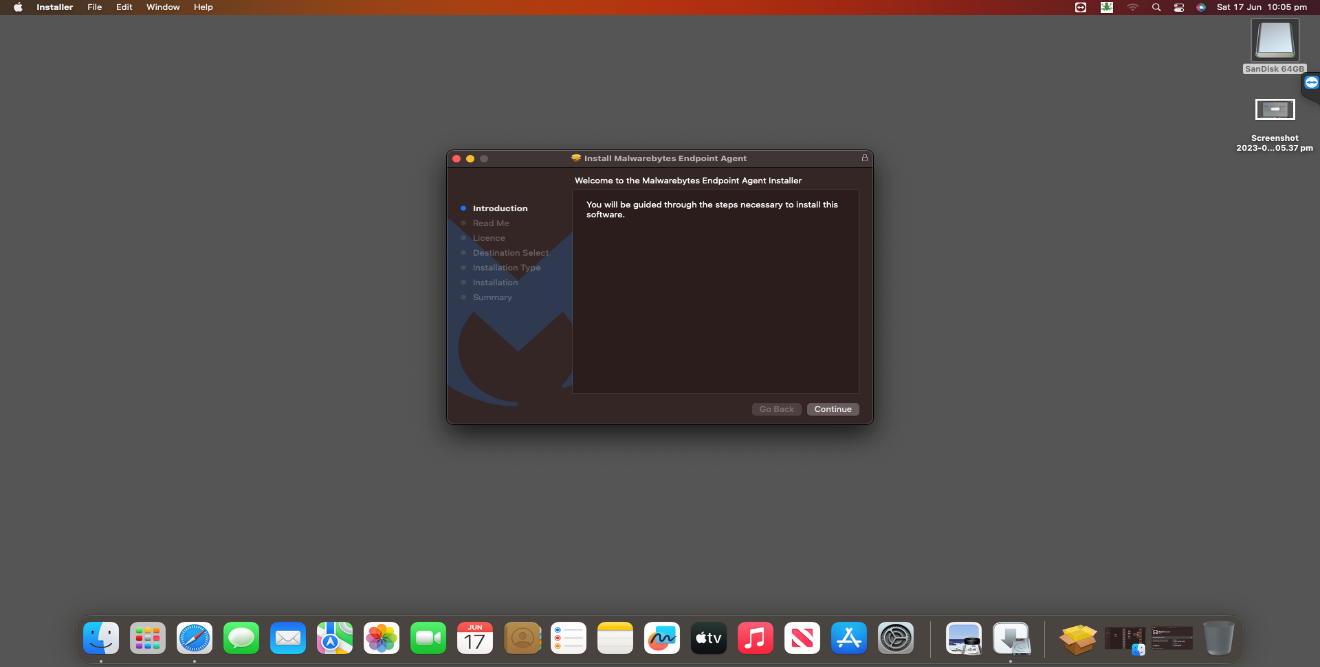1320x667 pixels.
Task: Click the Read Me step label
Action: (x=491, y=223)
